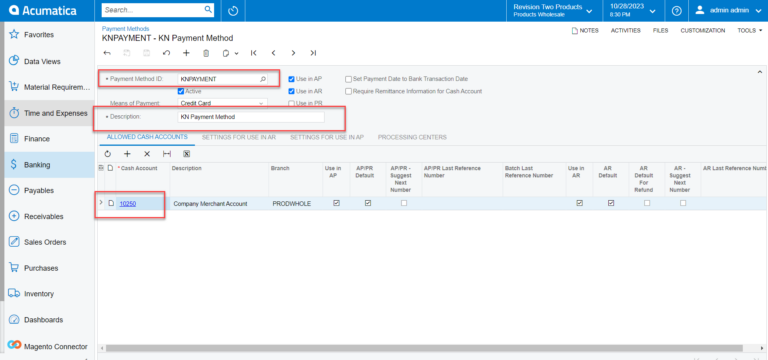Fit columns in cash accounts grid
This screenshot has height=360, width=768.
[167, 154]
